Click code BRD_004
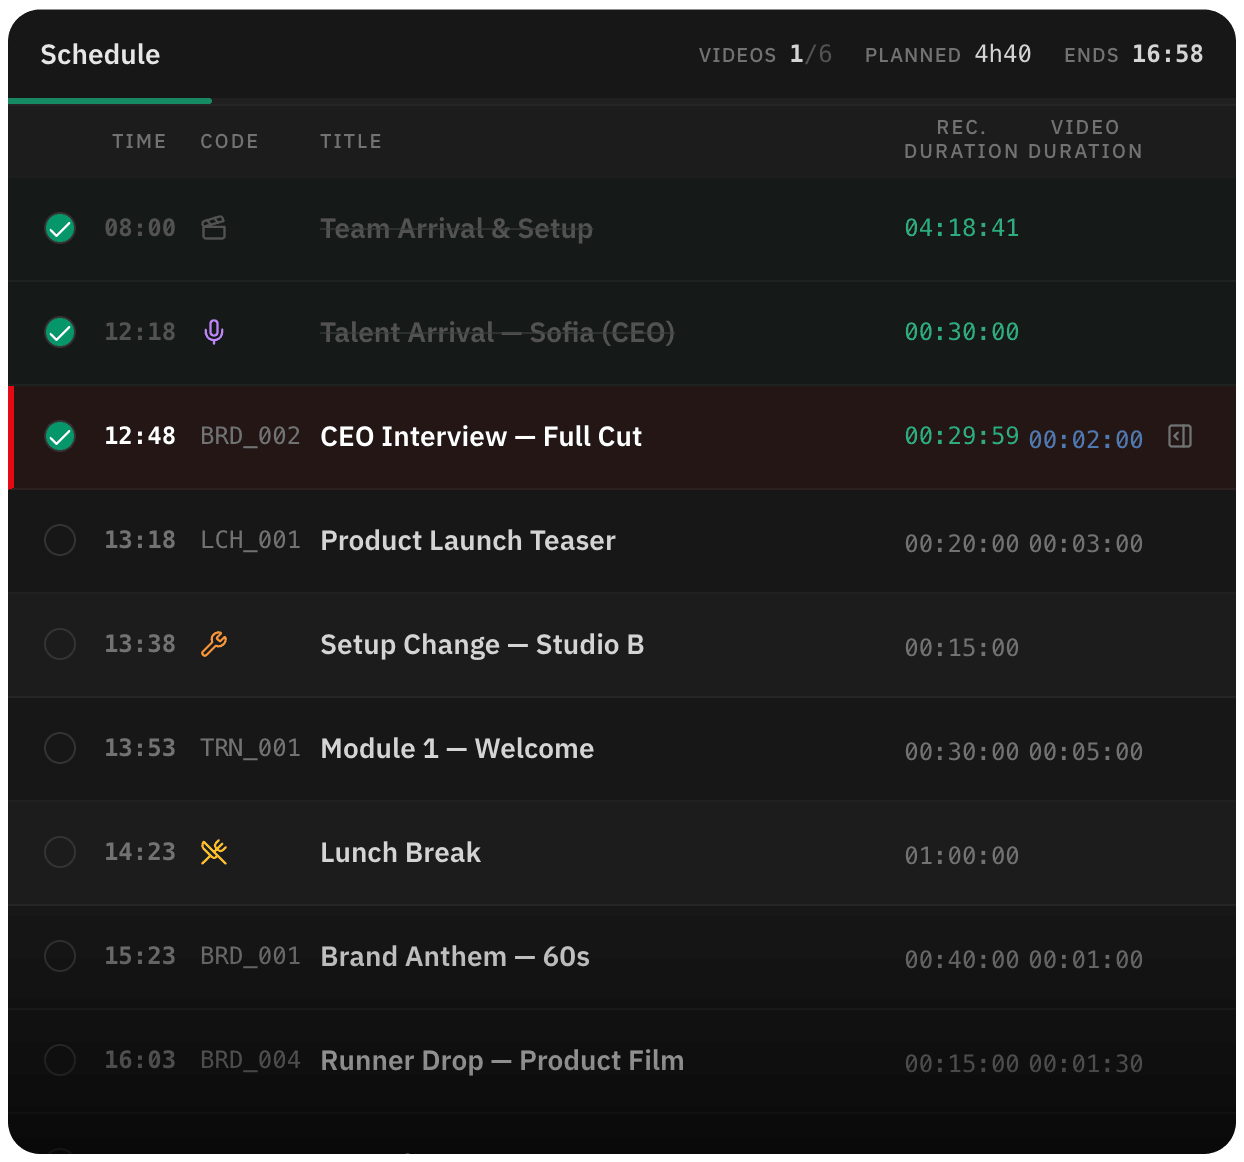Screen dimensions: 1244x1162 pyautogui.click(x=250, y=1060)
